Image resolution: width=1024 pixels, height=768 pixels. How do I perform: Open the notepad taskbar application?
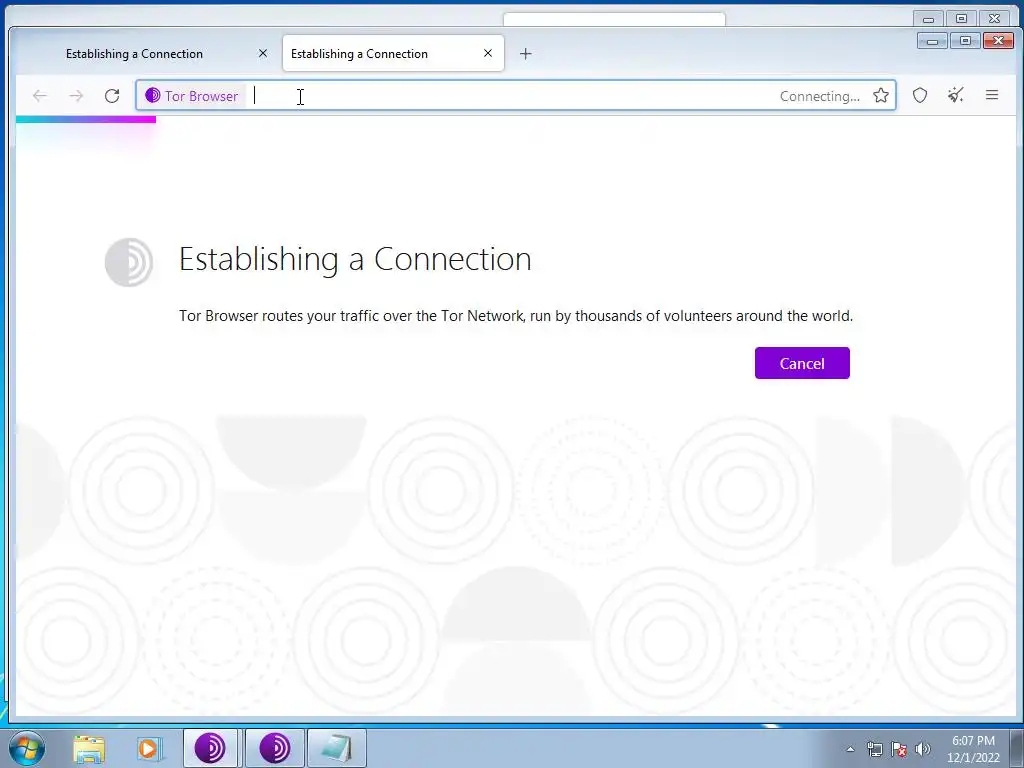337,748
